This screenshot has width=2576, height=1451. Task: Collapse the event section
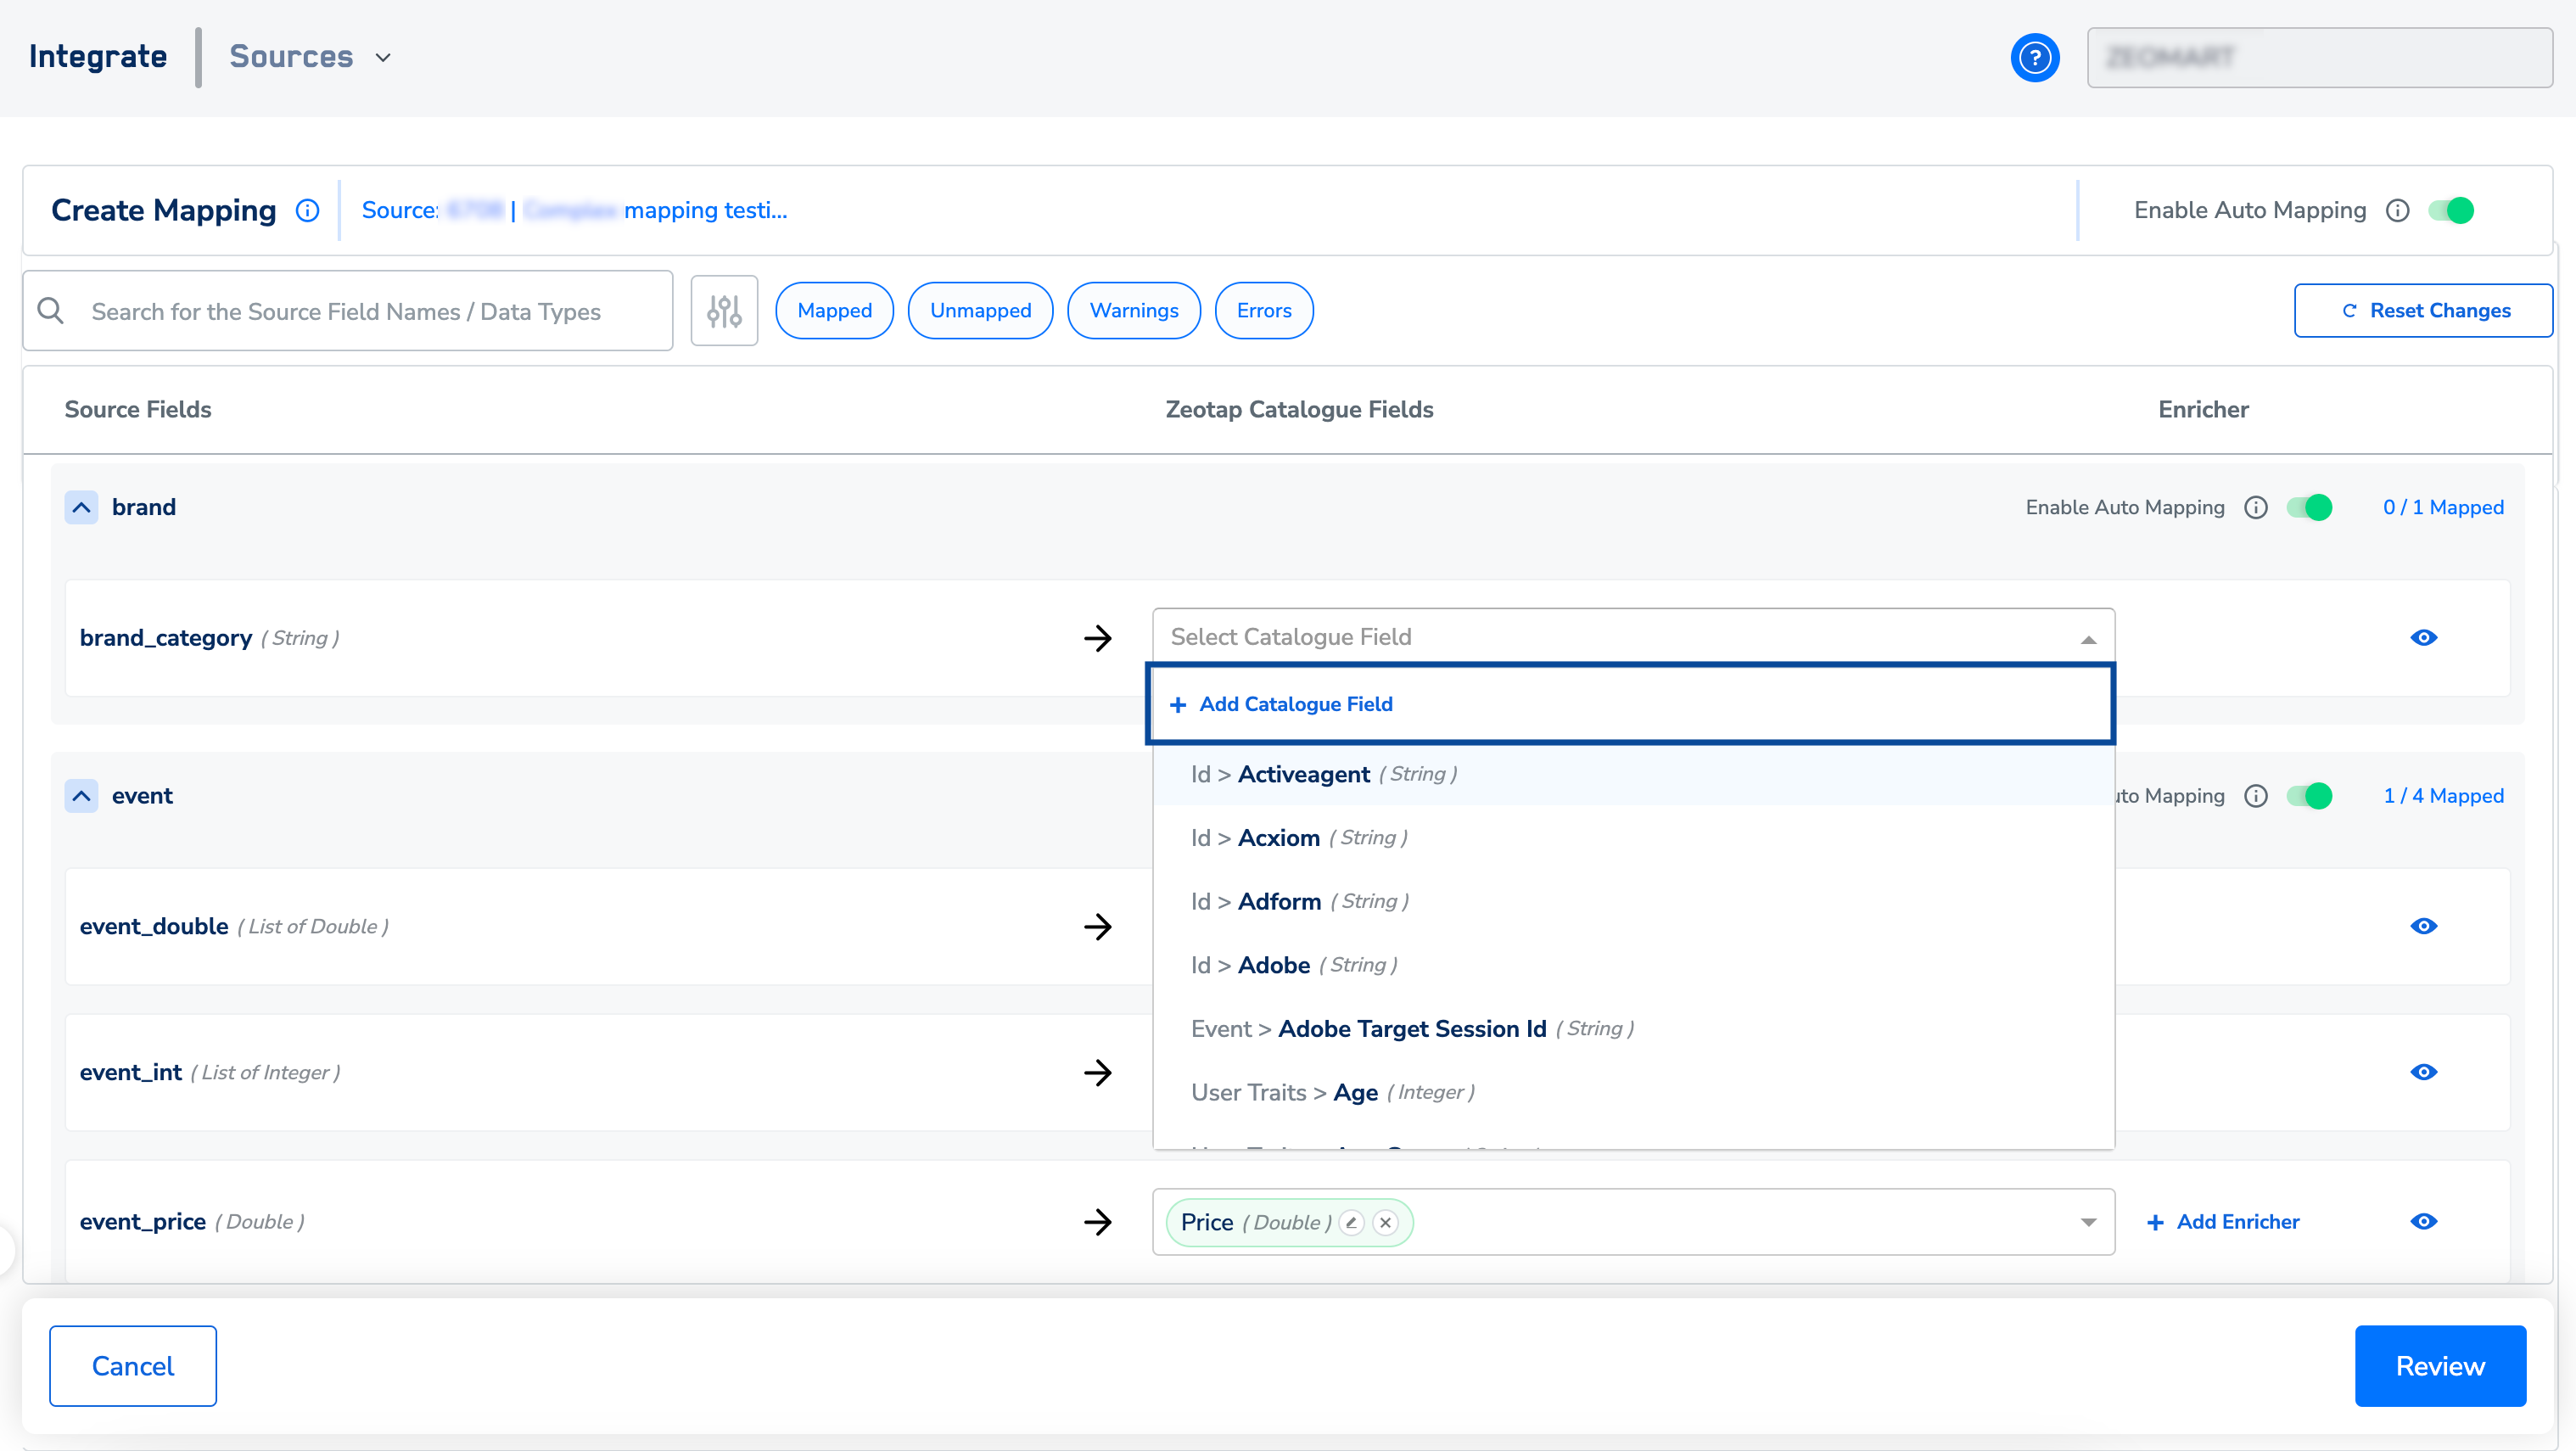(82, 796)
